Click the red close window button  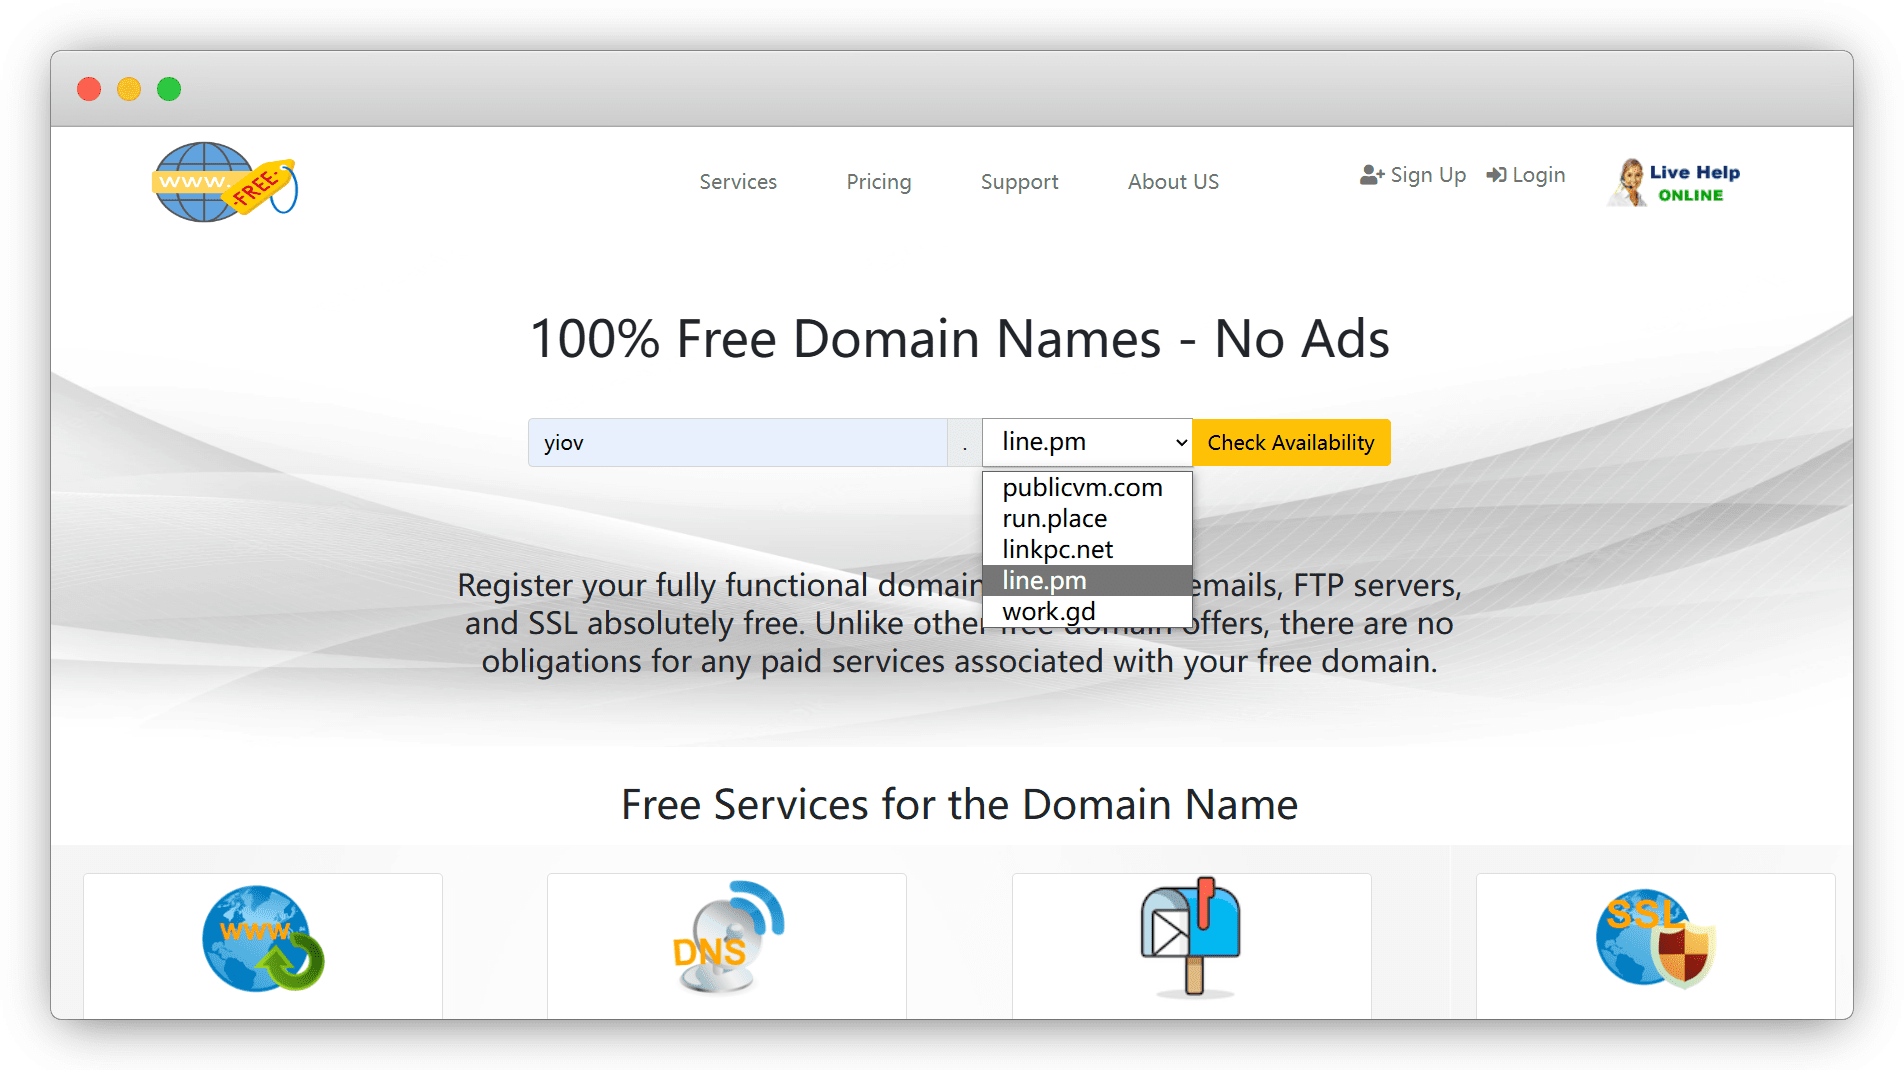pyautogui.click(x=89, y=89)
